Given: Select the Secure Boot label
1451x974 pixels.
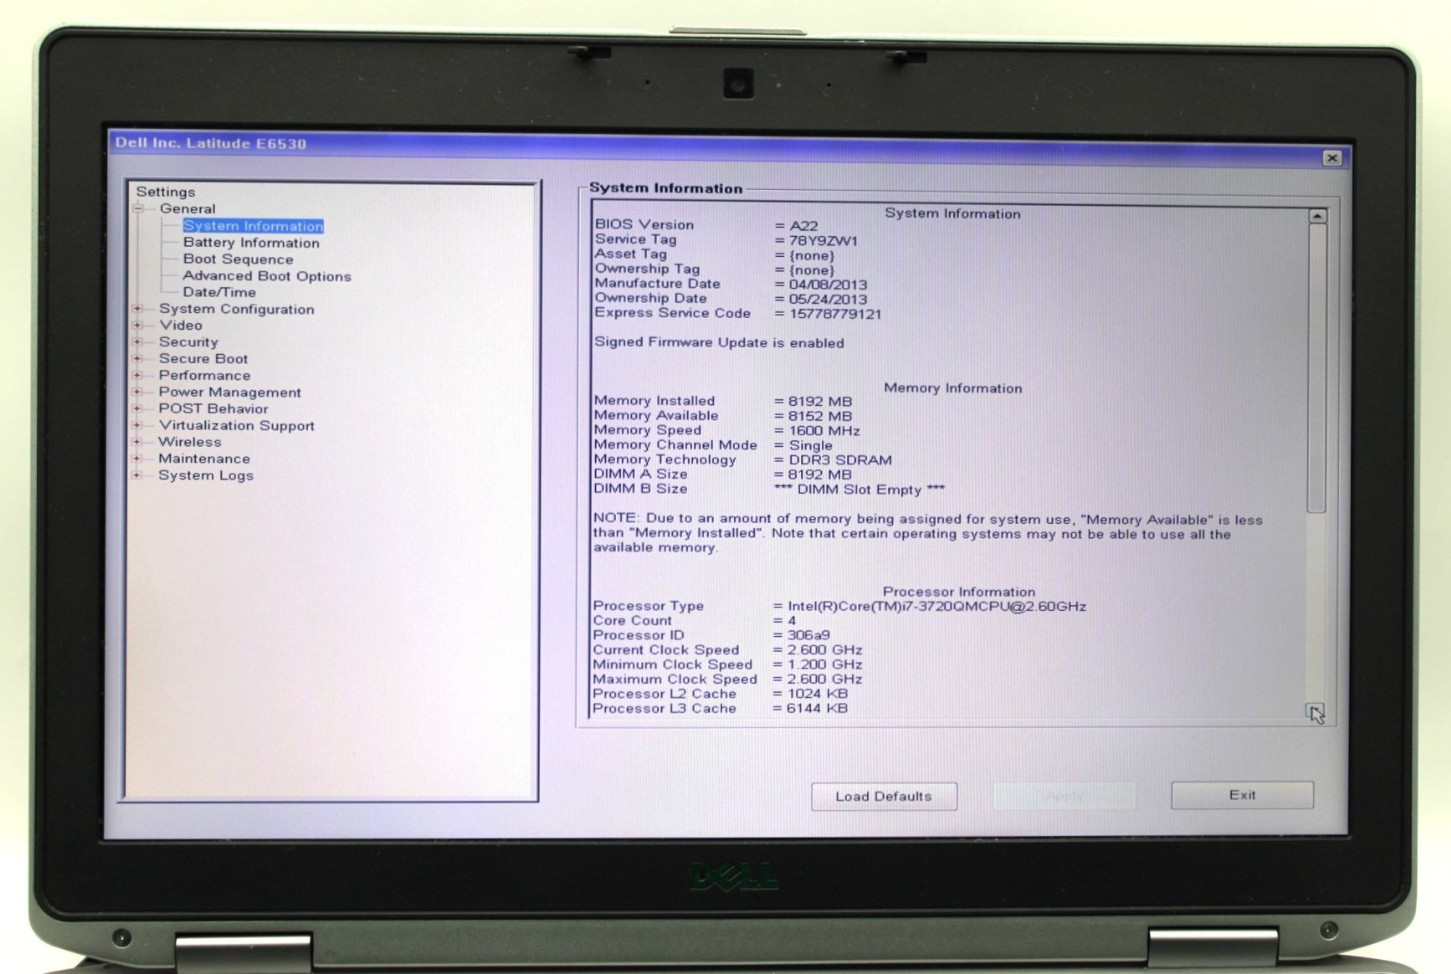Looking at the screenshot, I should 203,358.
